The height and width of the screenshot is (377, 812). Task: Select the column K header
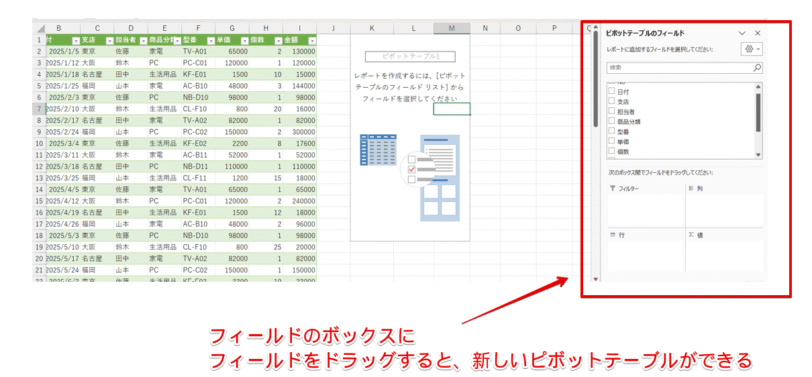372,28
